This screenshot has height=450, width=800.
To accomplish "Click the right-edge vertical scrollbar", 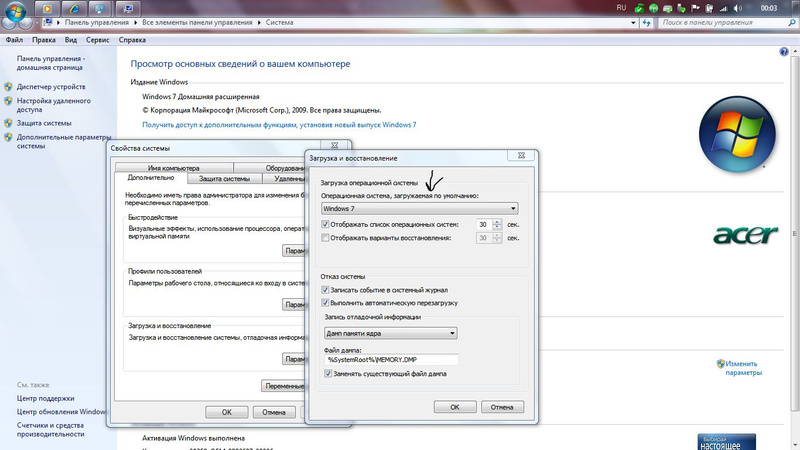I will click(794, 232).
